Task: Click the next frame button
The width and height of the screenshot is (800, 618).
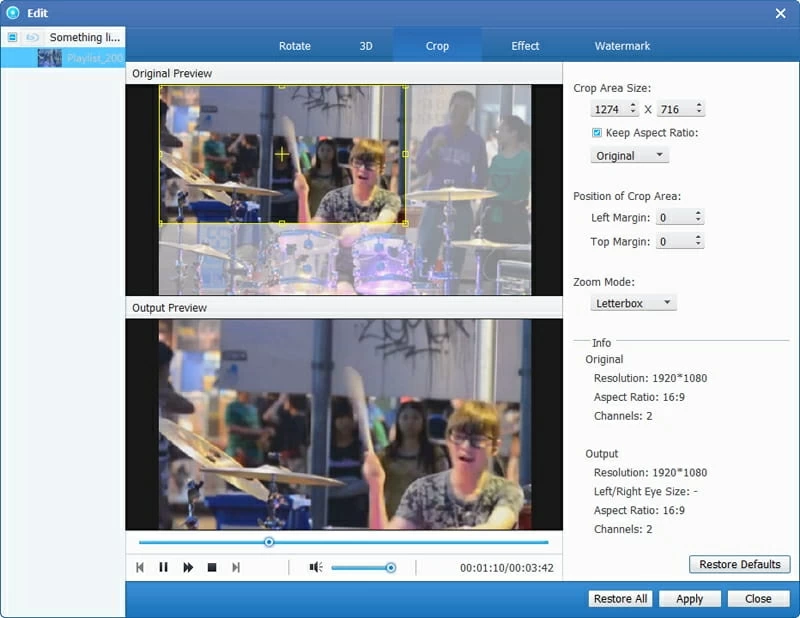Action: [236, 567]
